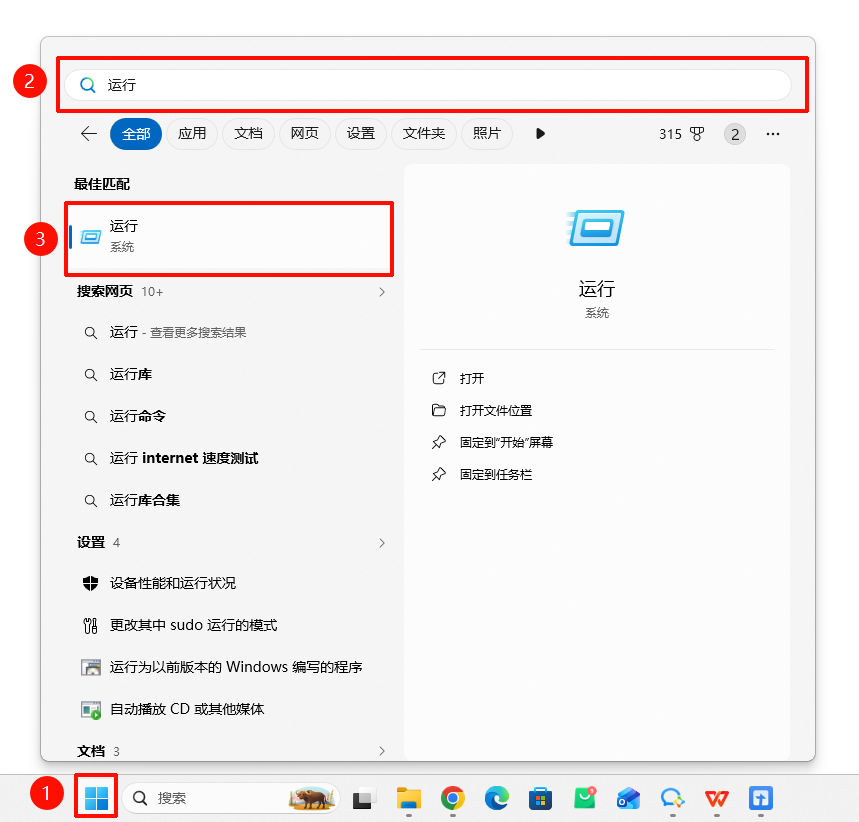
Task: Launch Microsoft Edge from the taskbar
Action: [x=496, y=798]
